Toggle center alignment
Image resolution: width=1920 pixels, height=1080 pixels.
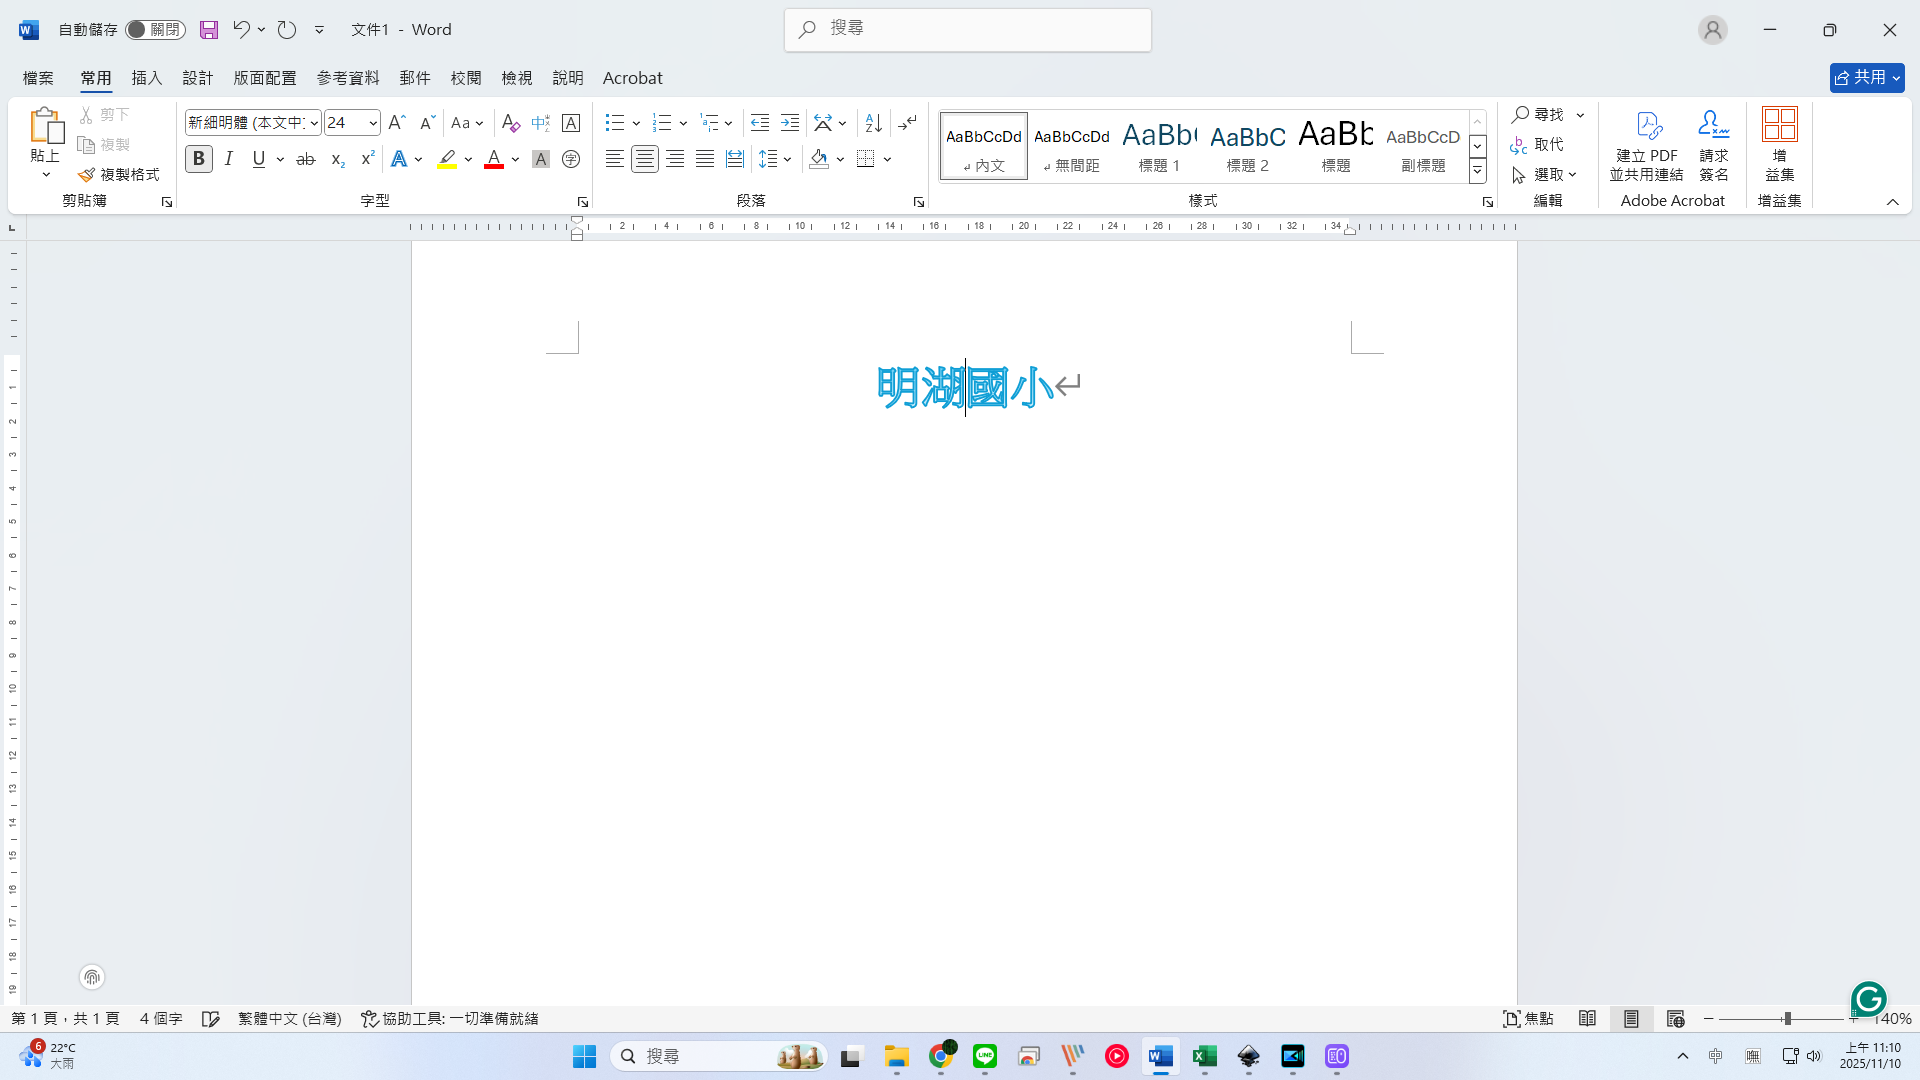(645, 159)
